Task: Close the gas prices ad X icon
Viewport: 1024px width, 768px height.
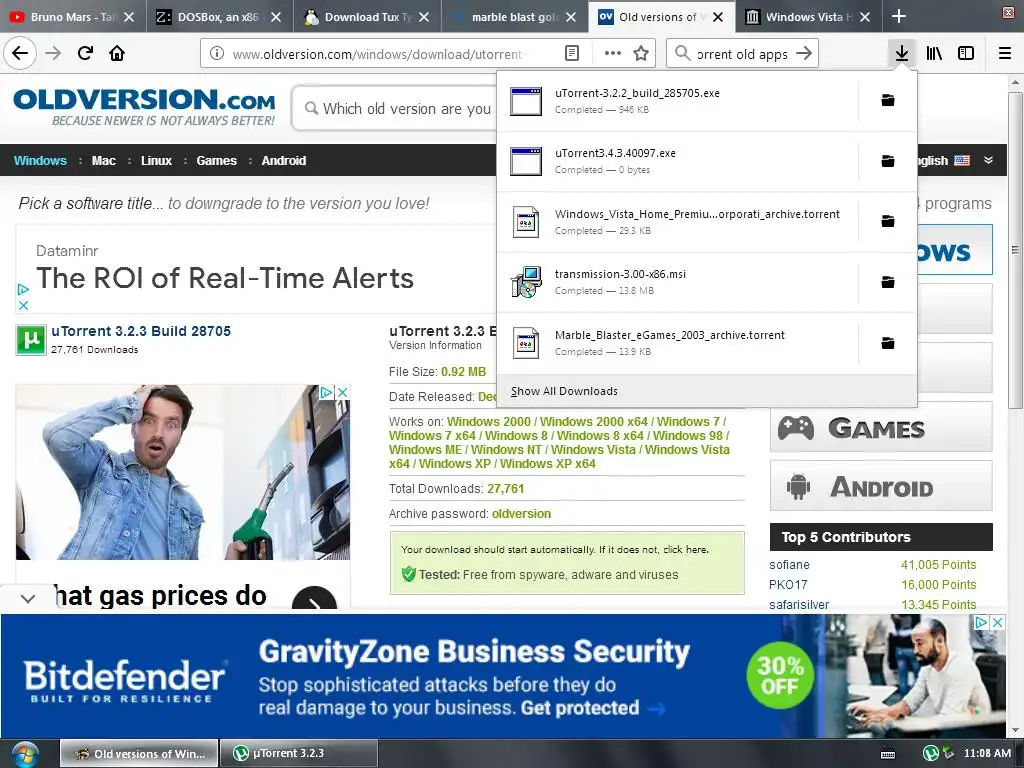Action: point(342,392)
